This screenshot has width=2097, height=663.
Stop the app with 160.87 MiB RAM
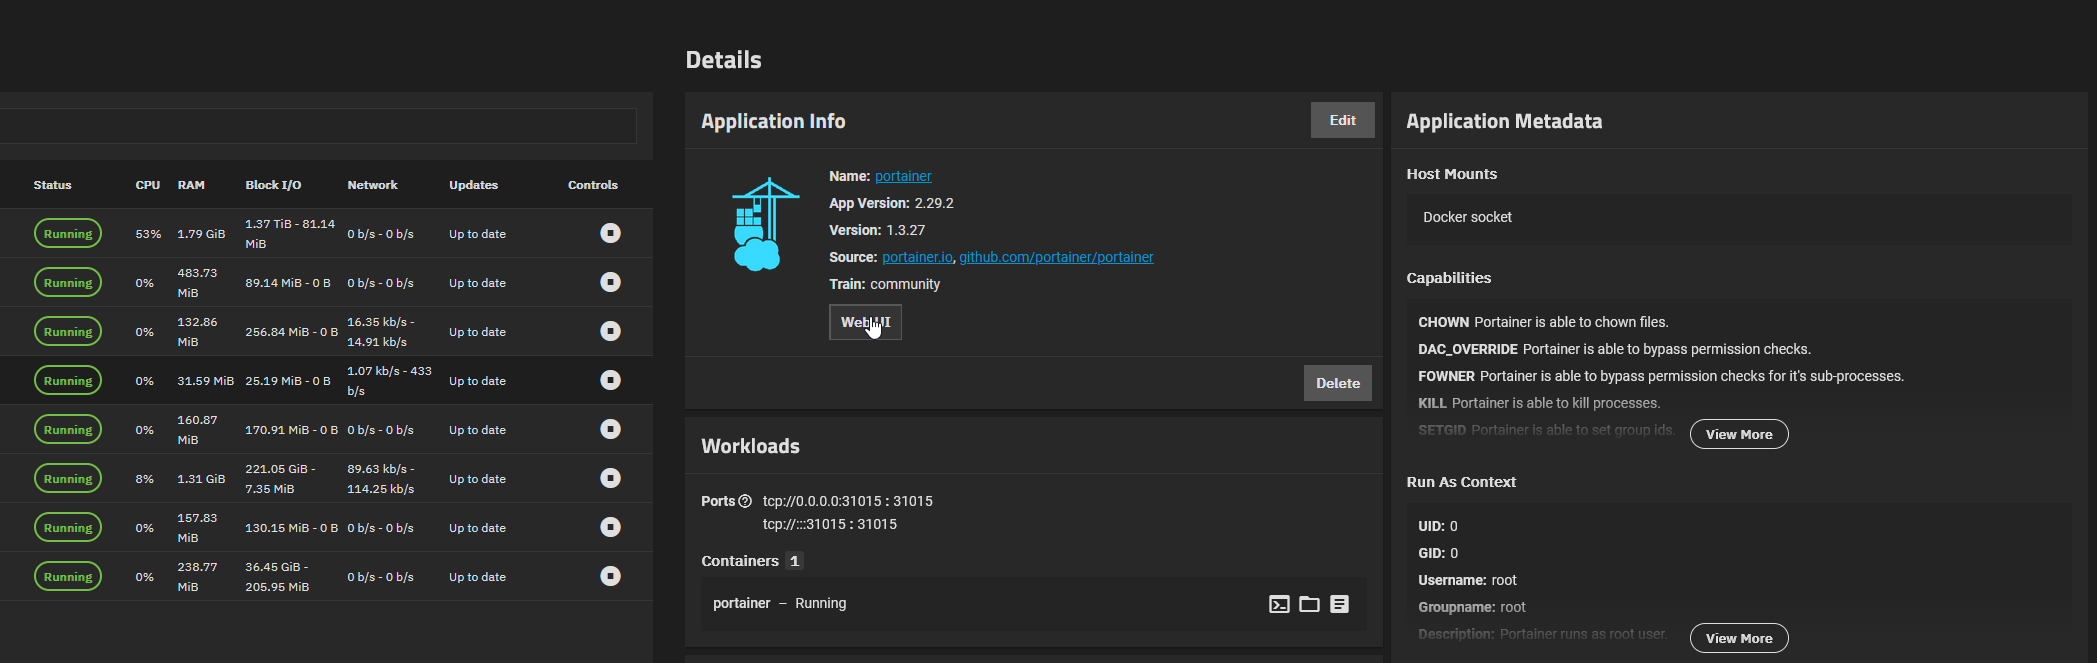coord(610,429)
